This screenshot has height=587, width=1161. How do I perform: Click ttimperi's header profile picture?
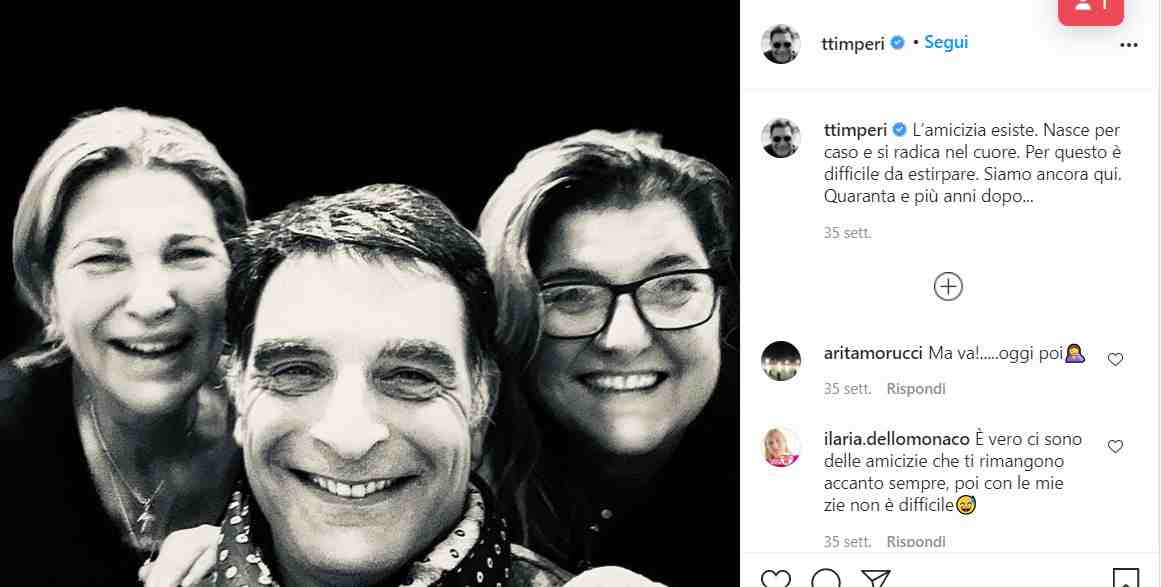click(781, 44)
